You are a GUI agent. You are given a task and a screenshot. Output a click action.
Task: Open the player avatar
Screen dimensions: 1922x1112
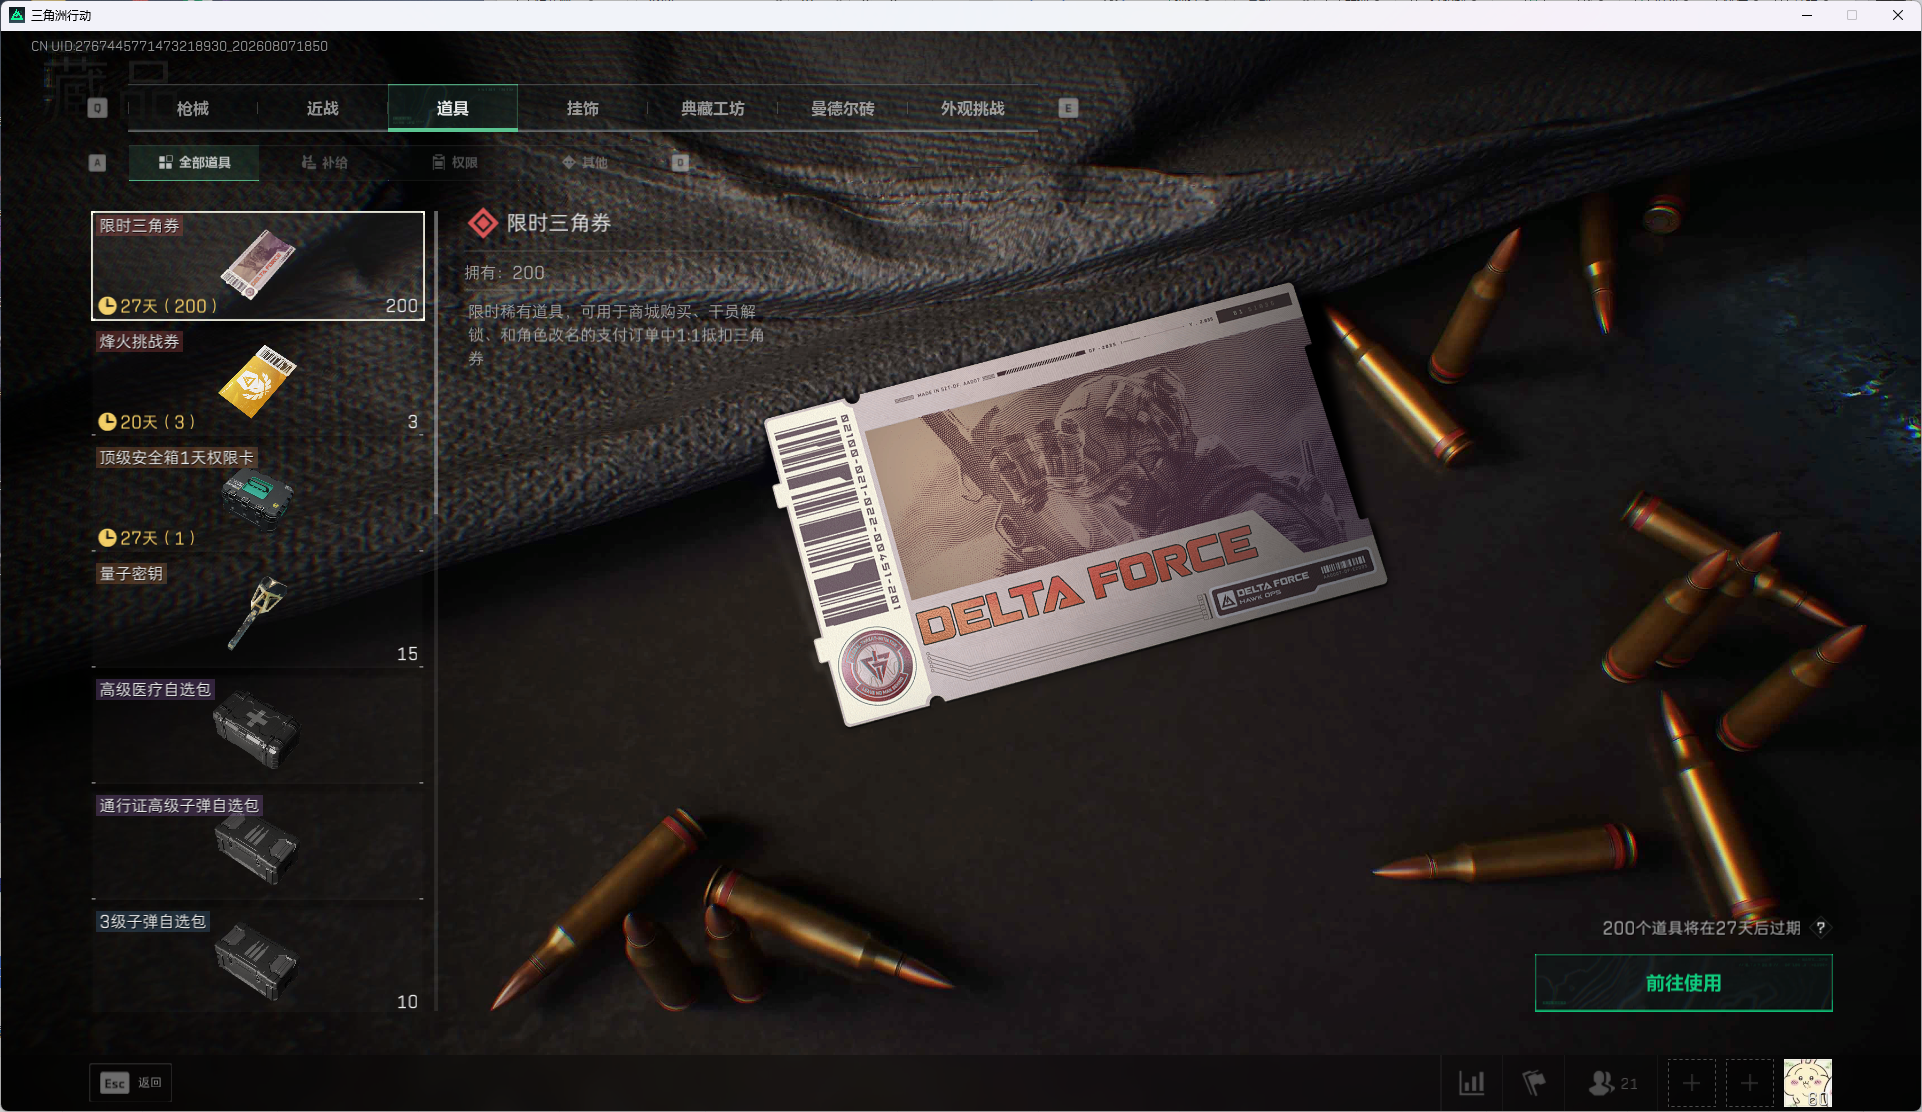coord(1808,1083)
